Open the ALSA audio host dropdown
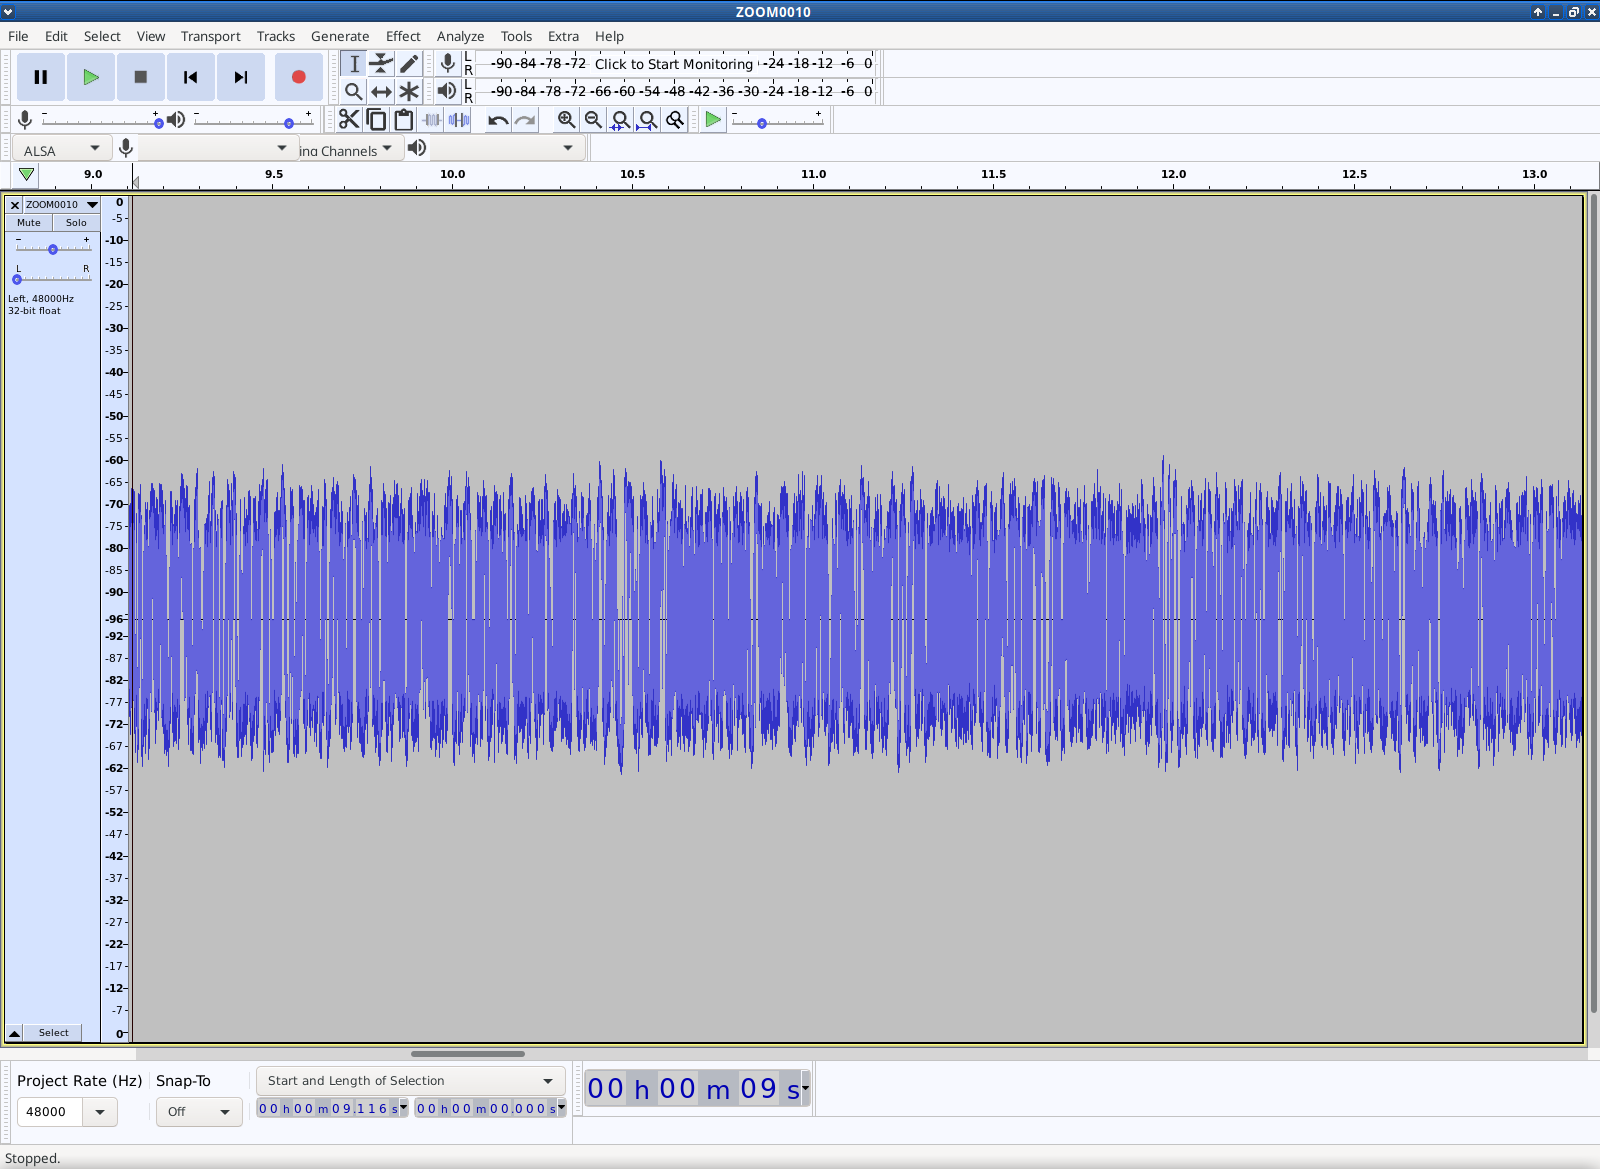 pos(61,149)
